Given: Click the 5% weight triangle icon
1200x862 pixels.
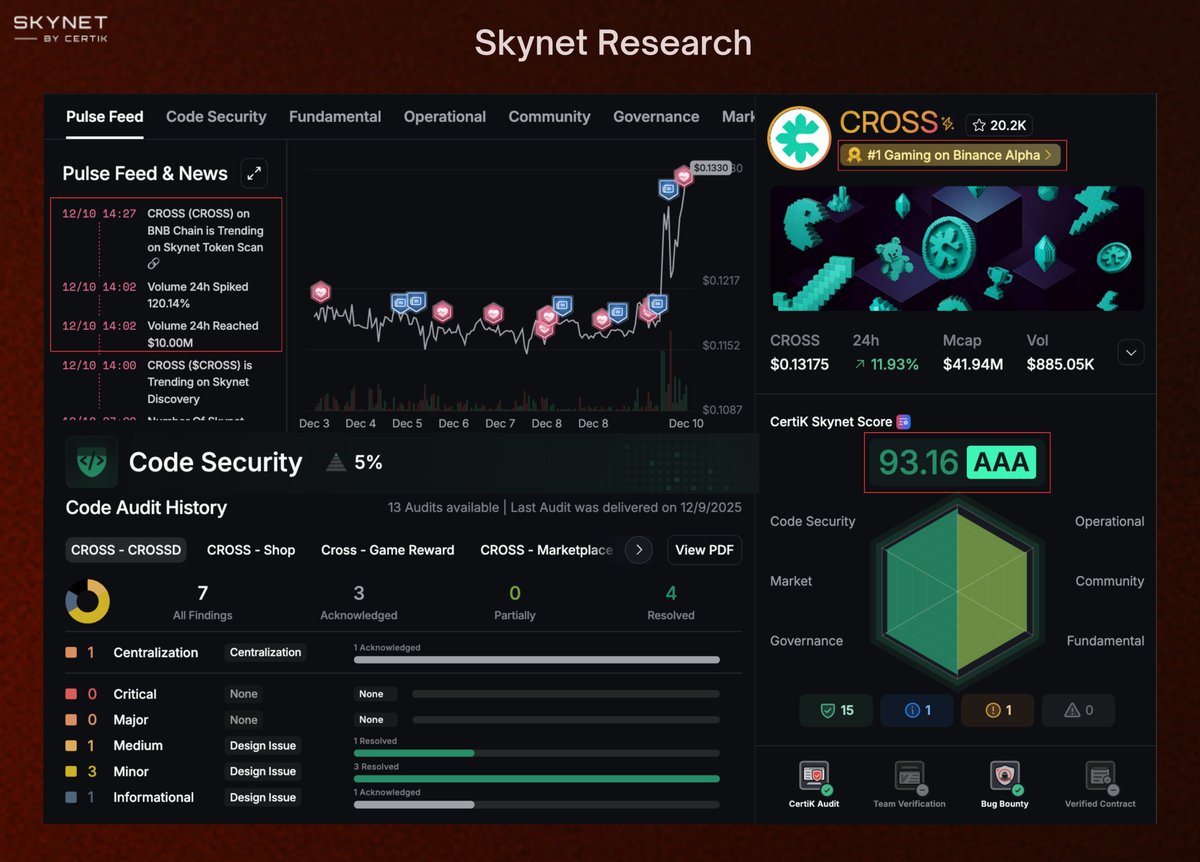Looking at the screenshot, I should (x=337, y=462).
